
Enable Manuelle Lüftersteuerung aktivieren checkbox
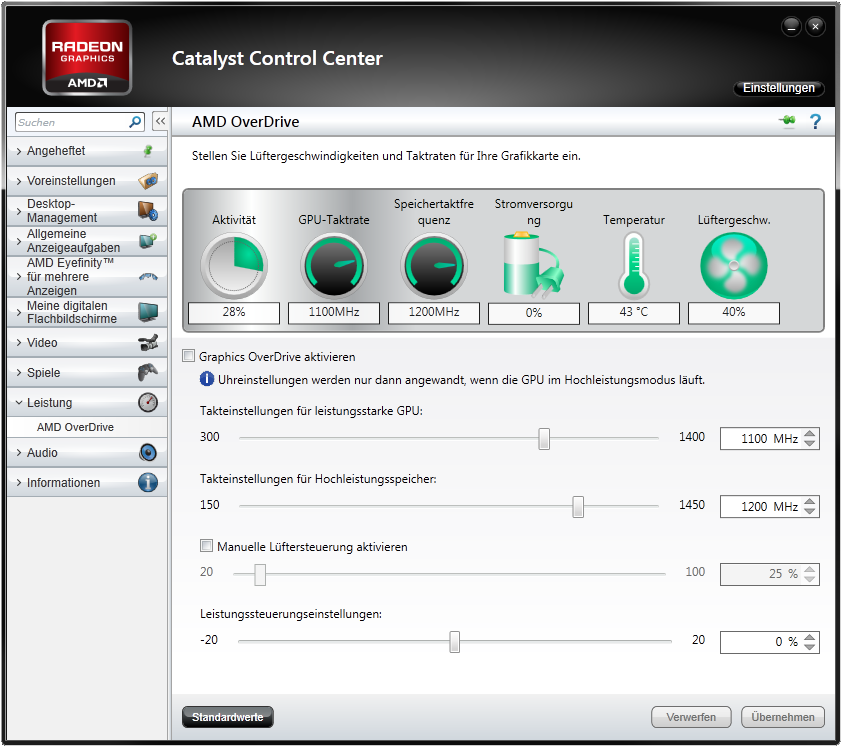pos(206,546)
